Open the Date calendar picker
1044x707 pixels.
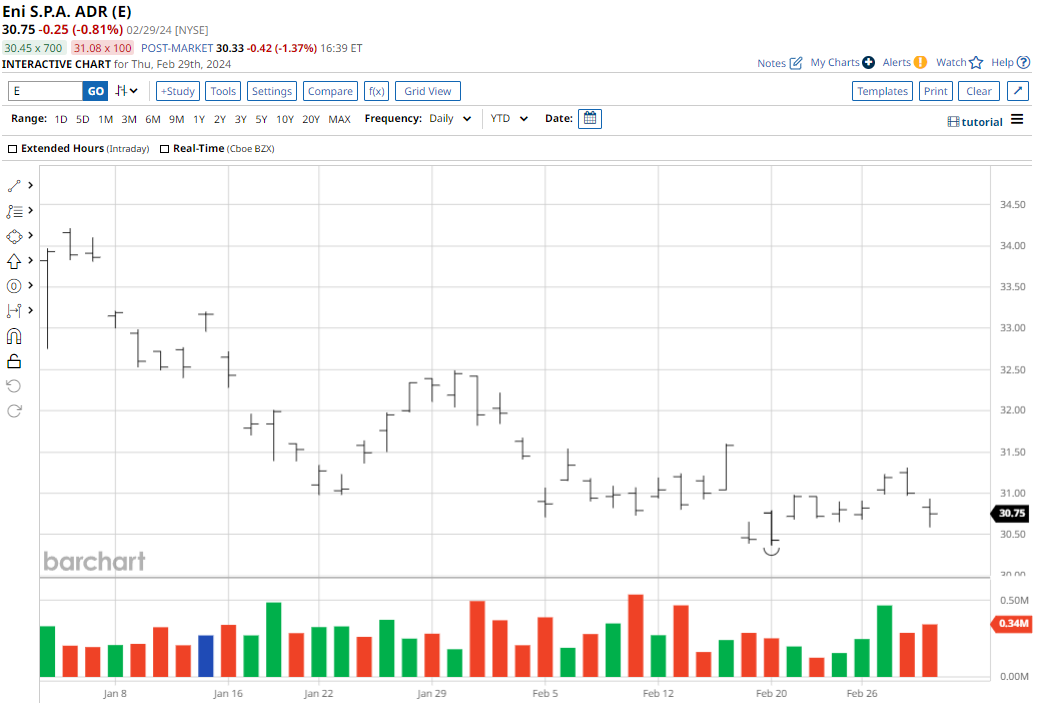click(590, 118)
